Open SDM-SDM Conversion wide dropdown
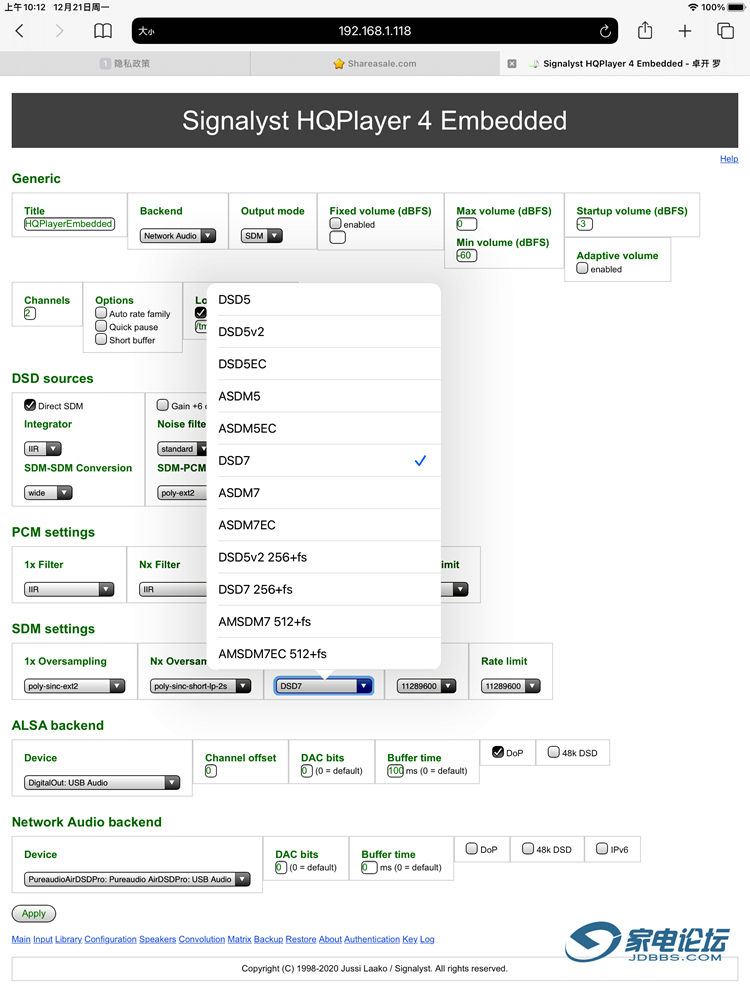The height and width of the screenshot is (1000, 750). point(48,493)
